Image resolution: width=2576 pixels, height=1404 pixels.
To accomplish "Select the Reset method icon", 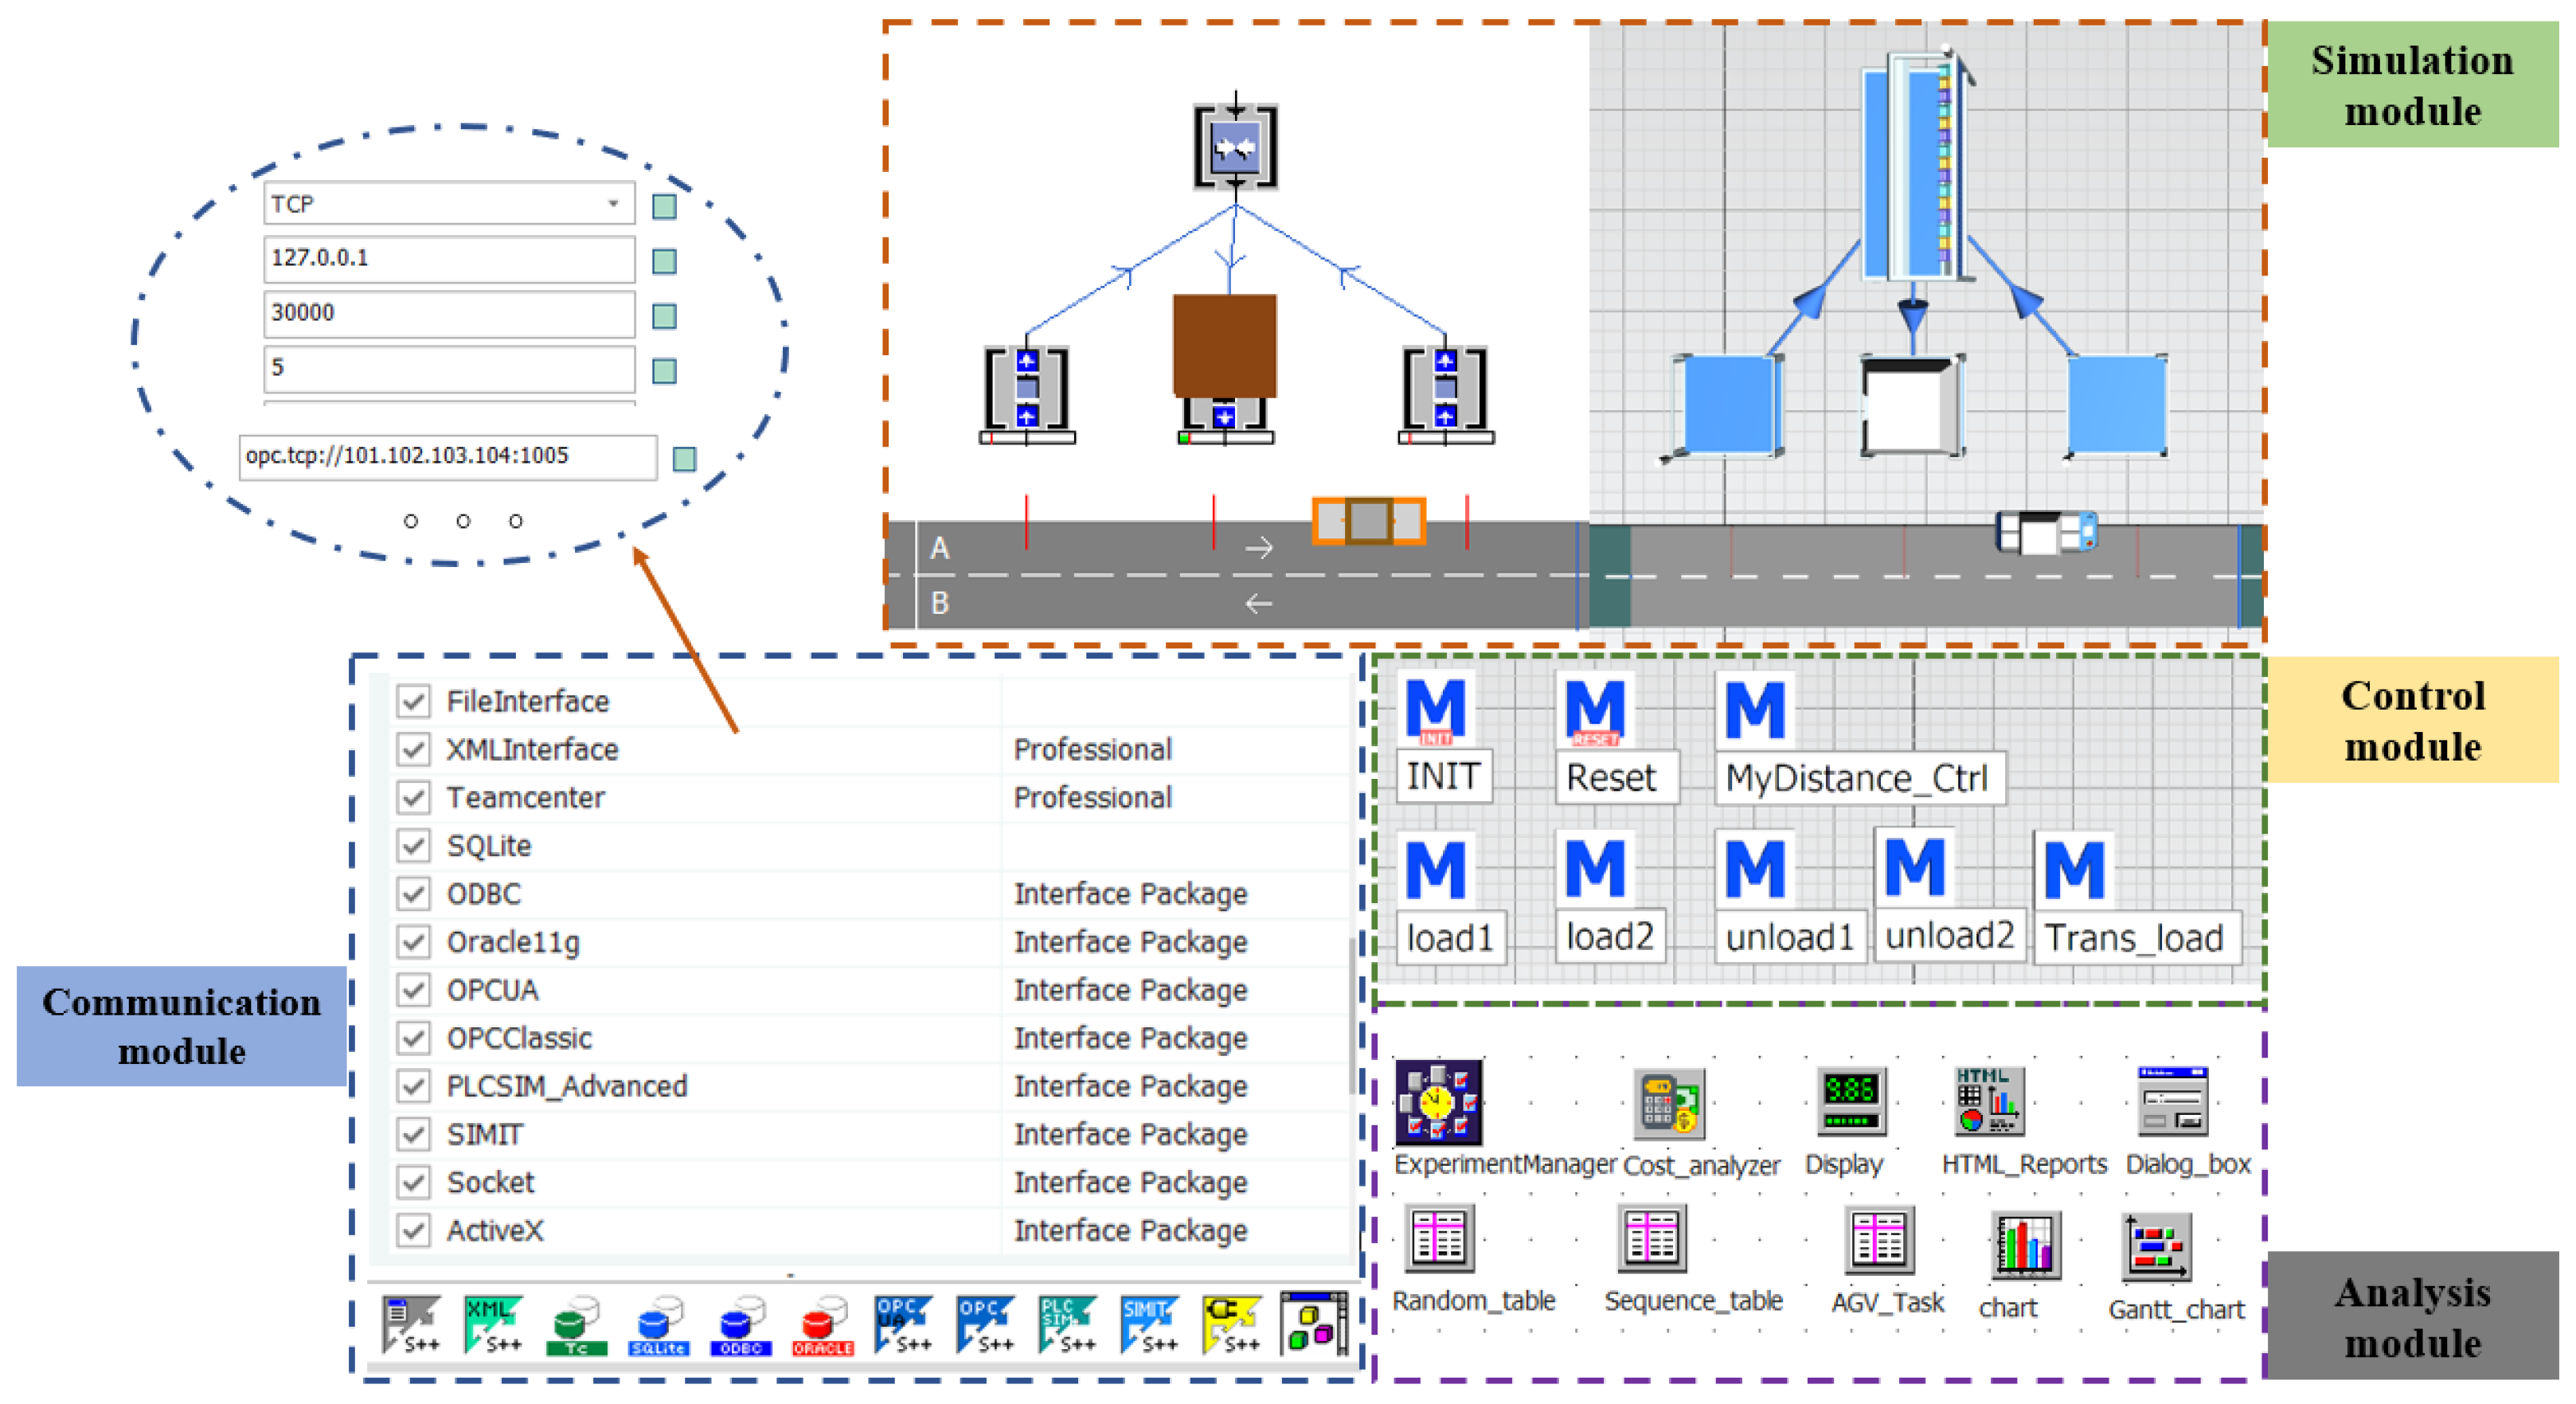I will (x=1594, y=710).
